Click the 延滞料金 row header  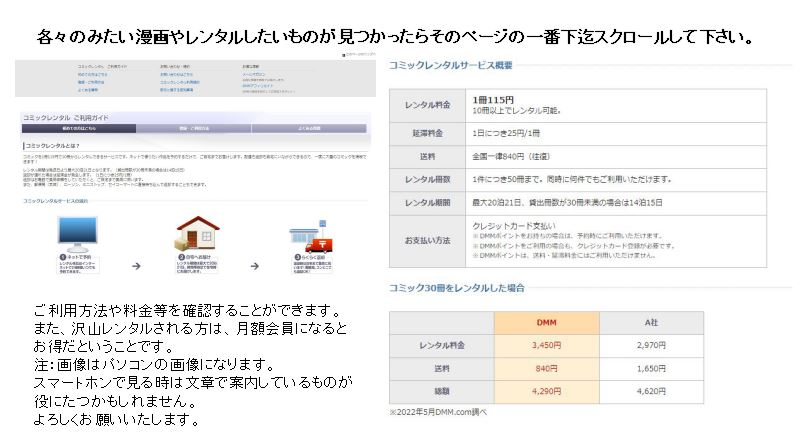427,132
